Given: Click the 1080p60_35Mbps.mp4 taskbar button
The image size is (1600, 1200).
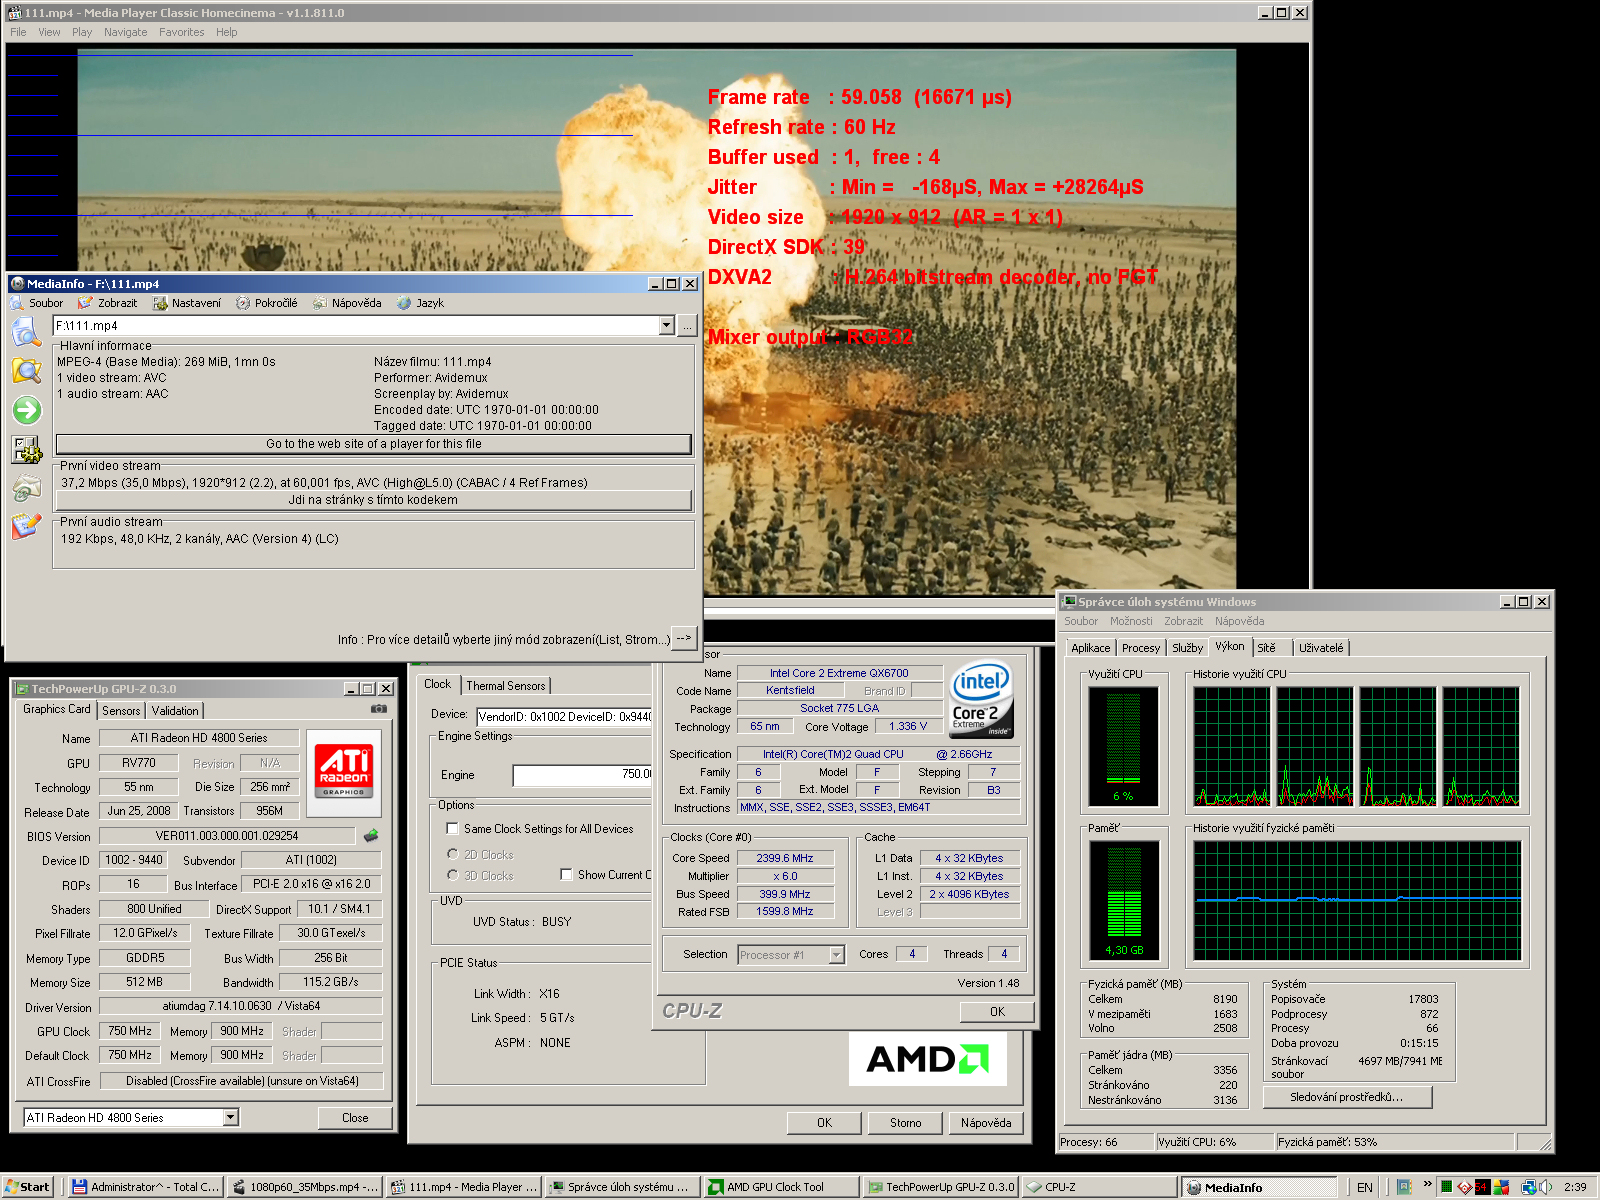Looking at the screenshot, I should [x=304, y=1187].
